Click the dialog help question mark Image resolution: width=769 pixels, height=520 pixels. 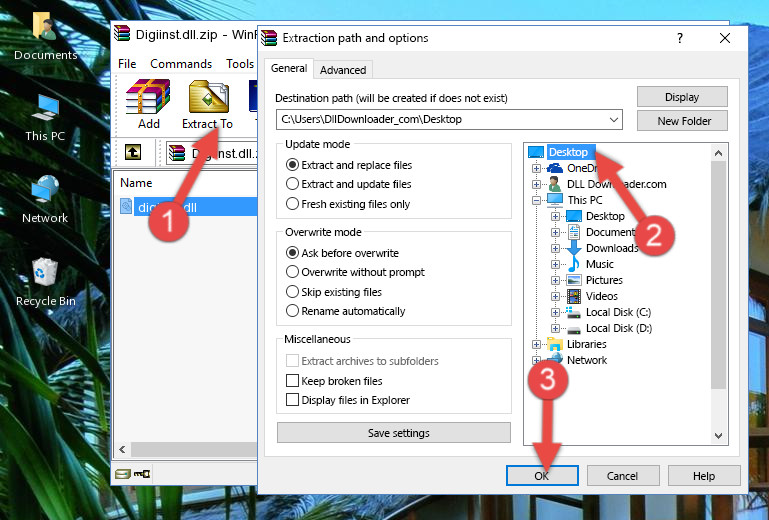pos(679,38)
